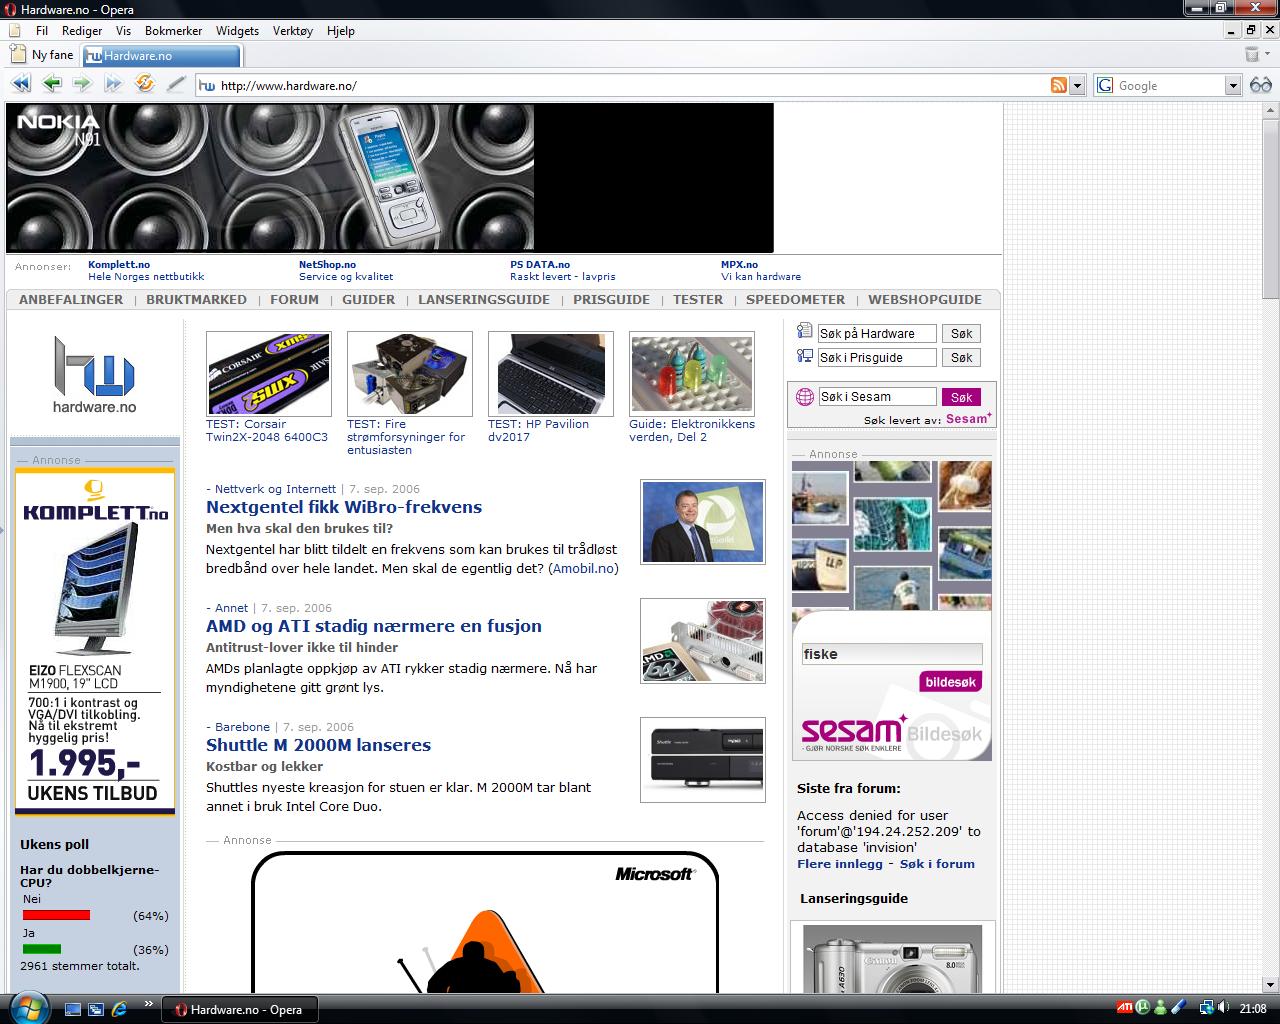This screenshot has height=1024, width=1280.
Task: Click the Sesam globe search icon
Action: click(x=804, y=397)
